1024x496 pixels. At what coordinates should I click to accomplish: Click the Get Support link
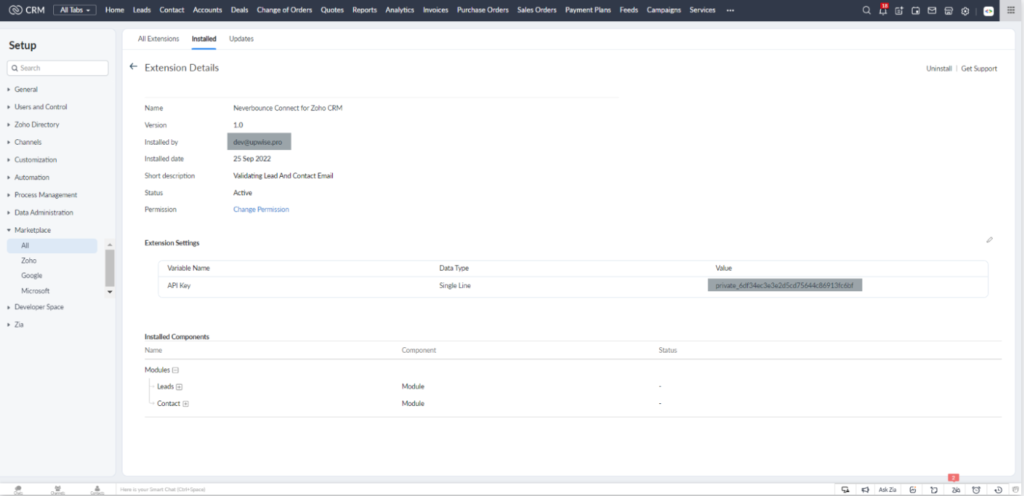tap(979, 69)
